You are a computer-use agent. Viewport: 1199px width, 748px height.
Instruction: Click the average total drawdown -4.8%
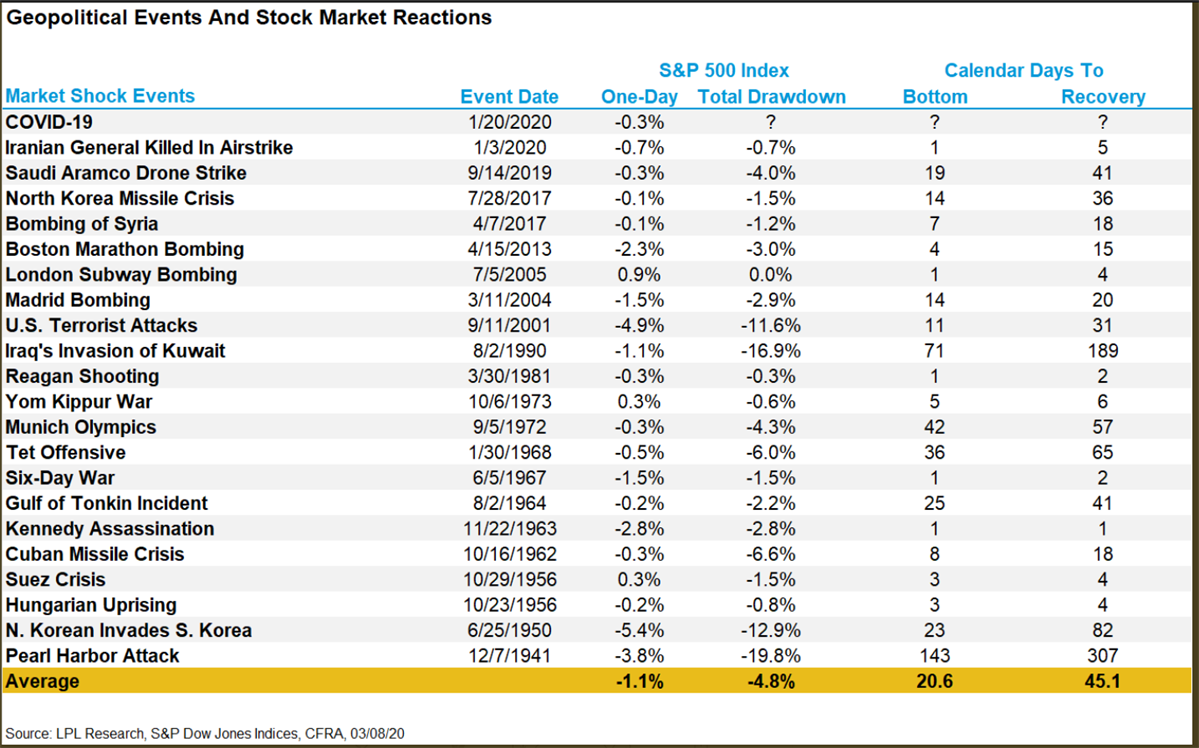coord(770,682)
